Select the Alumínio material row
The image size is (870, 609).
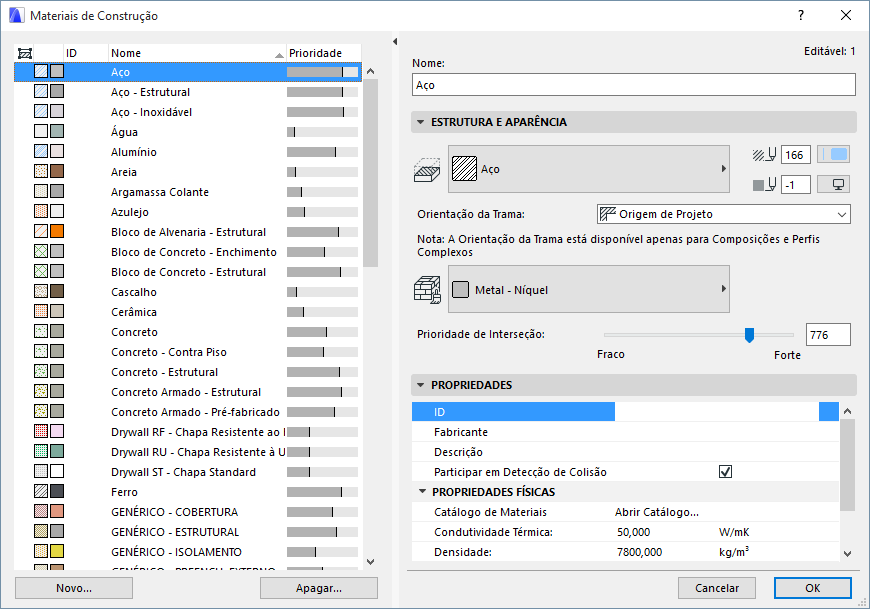[188, 151]
